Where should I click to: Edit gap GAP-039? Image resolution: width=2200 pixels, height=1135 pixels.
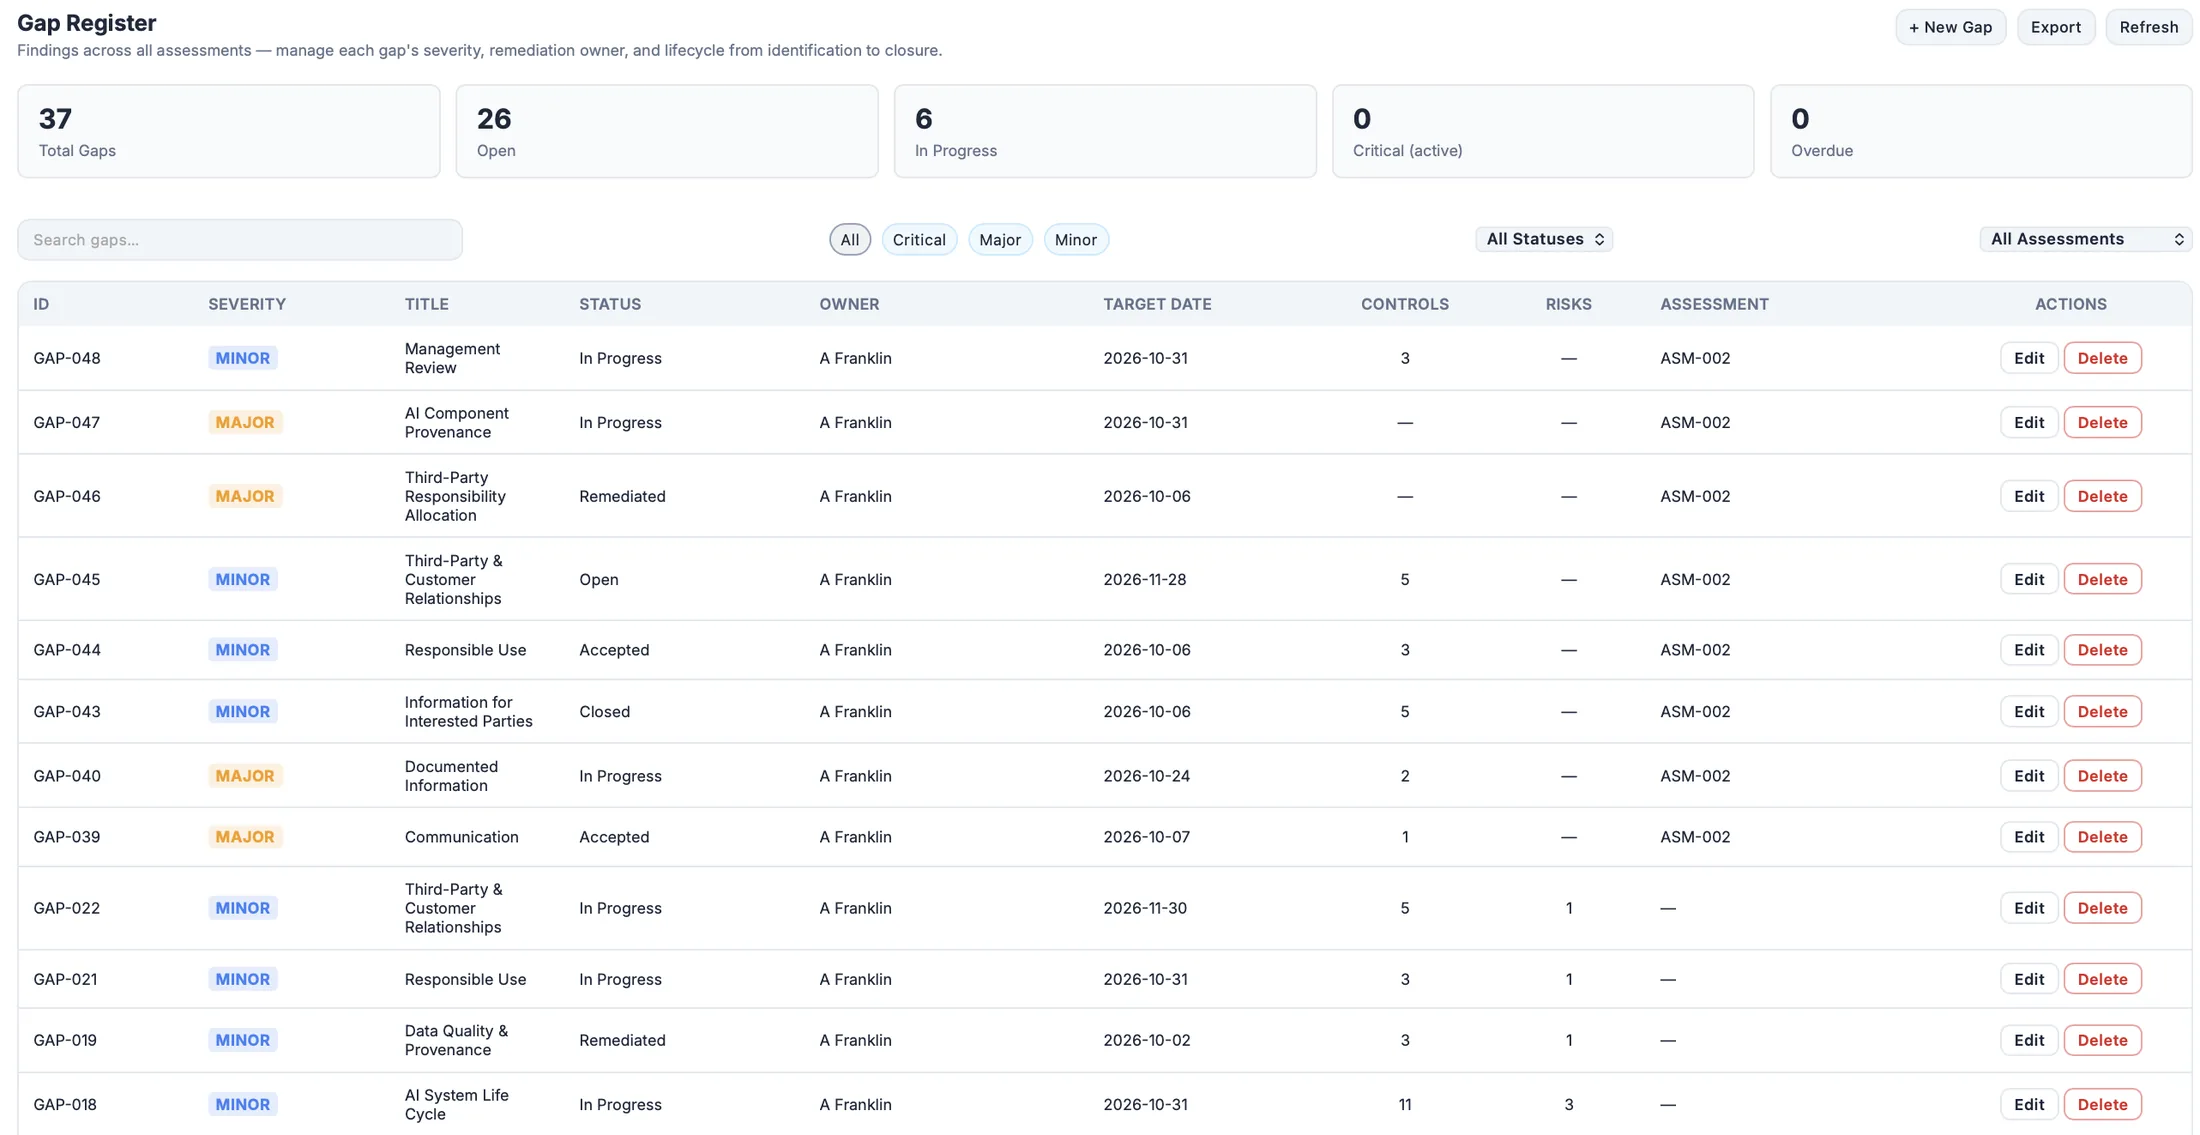pyautogui.click(x=2029, y=837)
